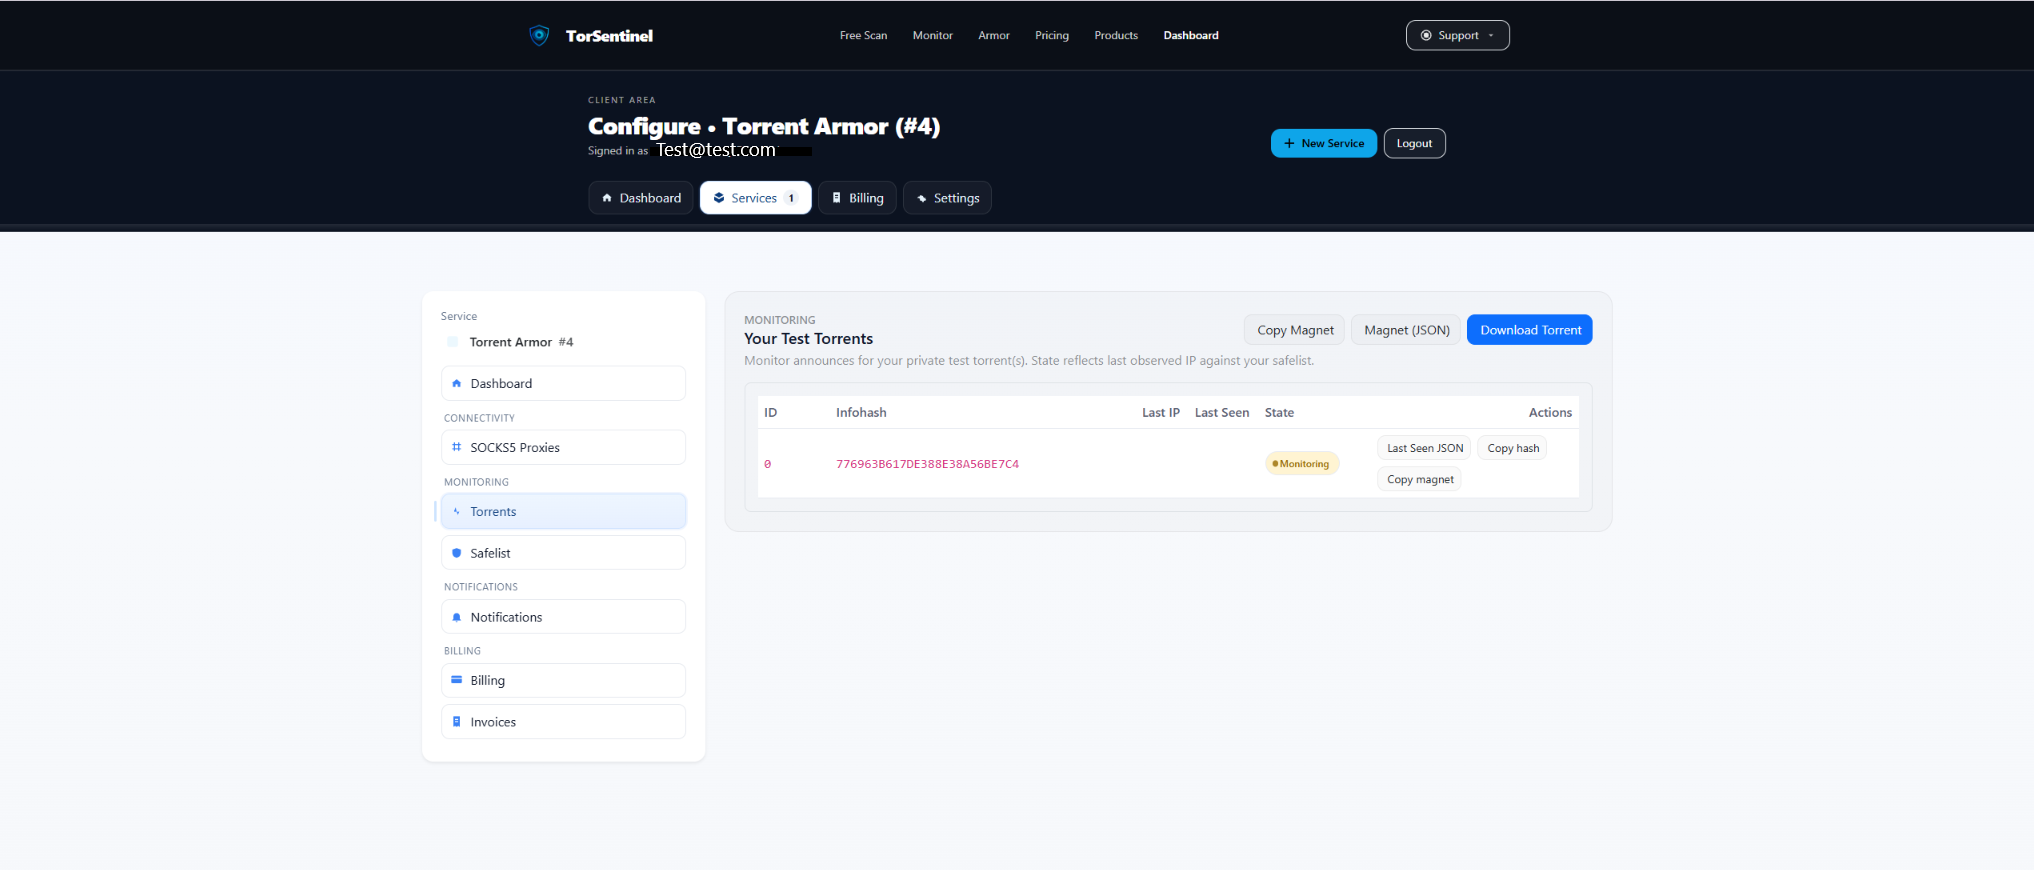Click the torrent ID 0 cell
This screenshot has height=870, width=2034.
767,464
